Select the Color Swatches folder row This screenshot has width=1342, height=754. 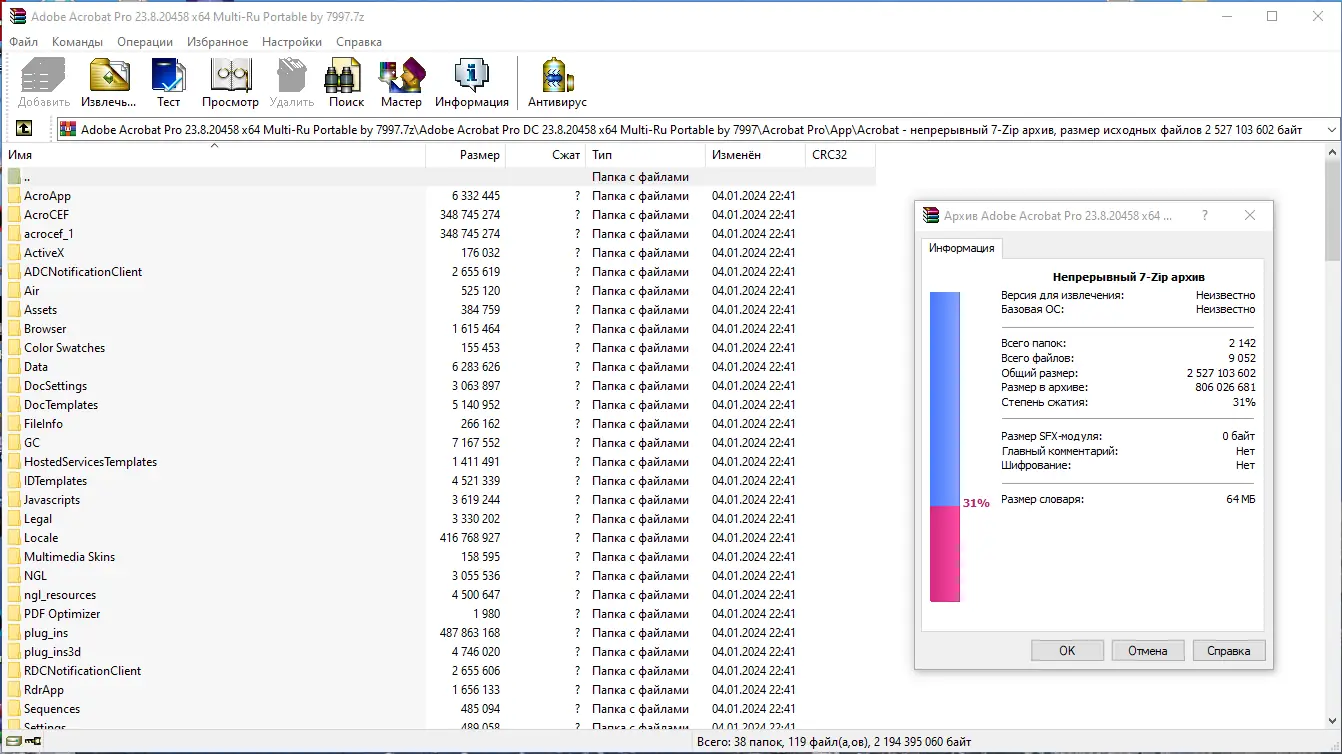point(440,348)
